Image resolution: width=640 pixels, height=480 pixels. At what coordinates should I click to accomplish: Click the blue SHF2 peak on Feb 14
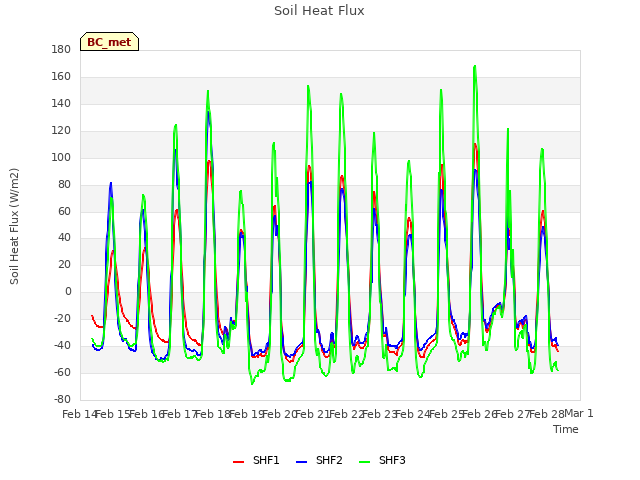[x=111, y=183]
